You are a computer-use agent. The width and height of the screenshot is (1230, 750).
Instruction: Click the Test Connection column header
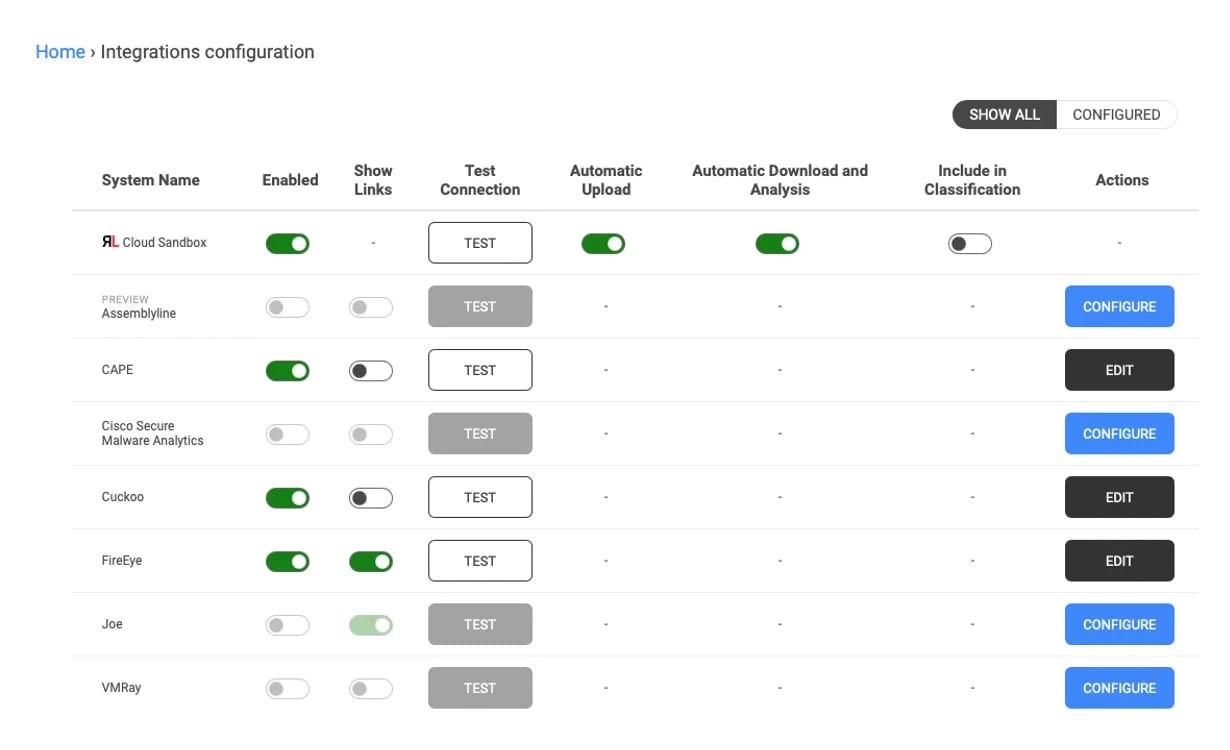click(x=480, y=180)
